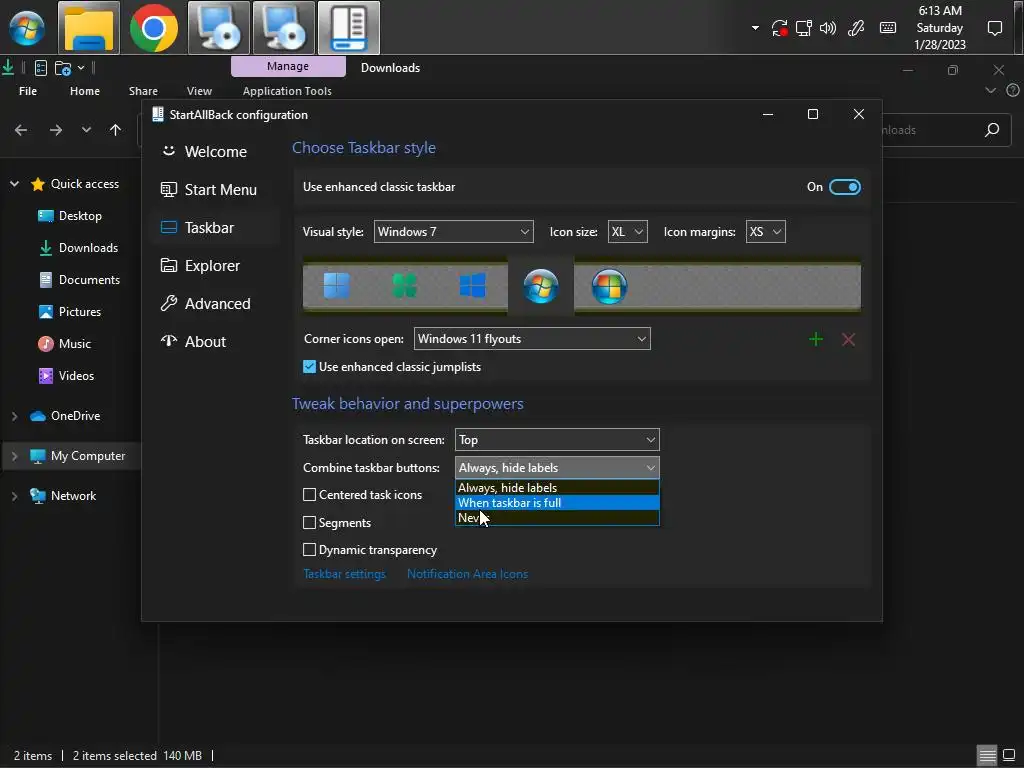Enable Dynamic transparency checkbox
Image resolution: width=1024 pixels, height=768 pixels.
(310, 550)
